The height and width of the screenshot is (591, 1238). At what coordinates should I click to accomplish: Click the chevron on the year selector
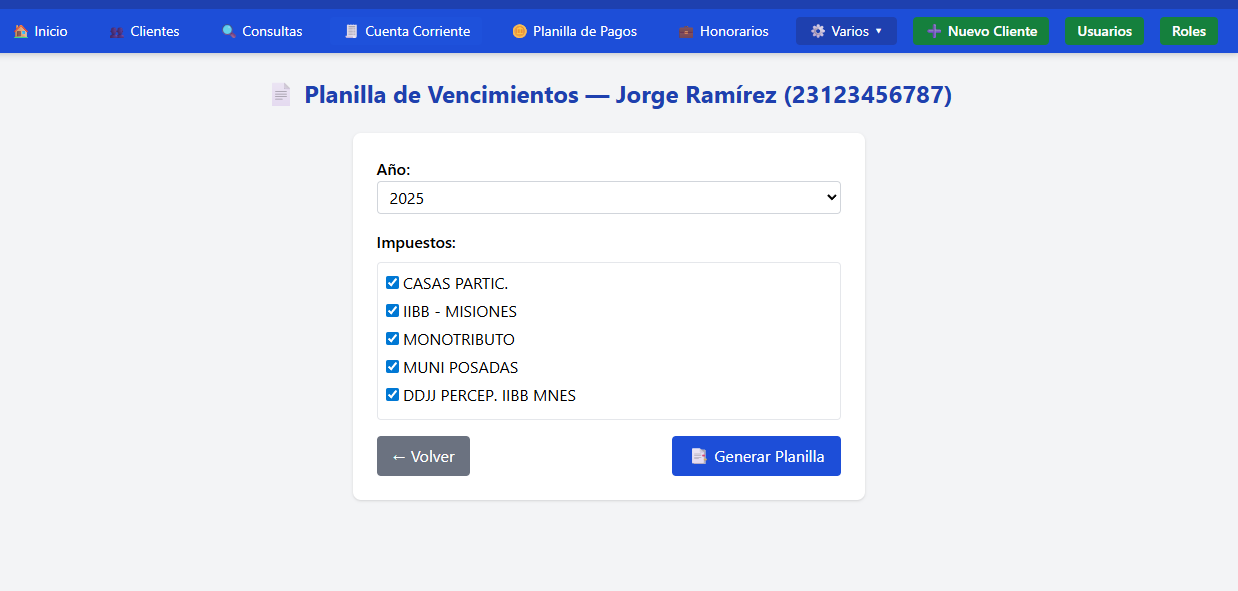point(831,197)
